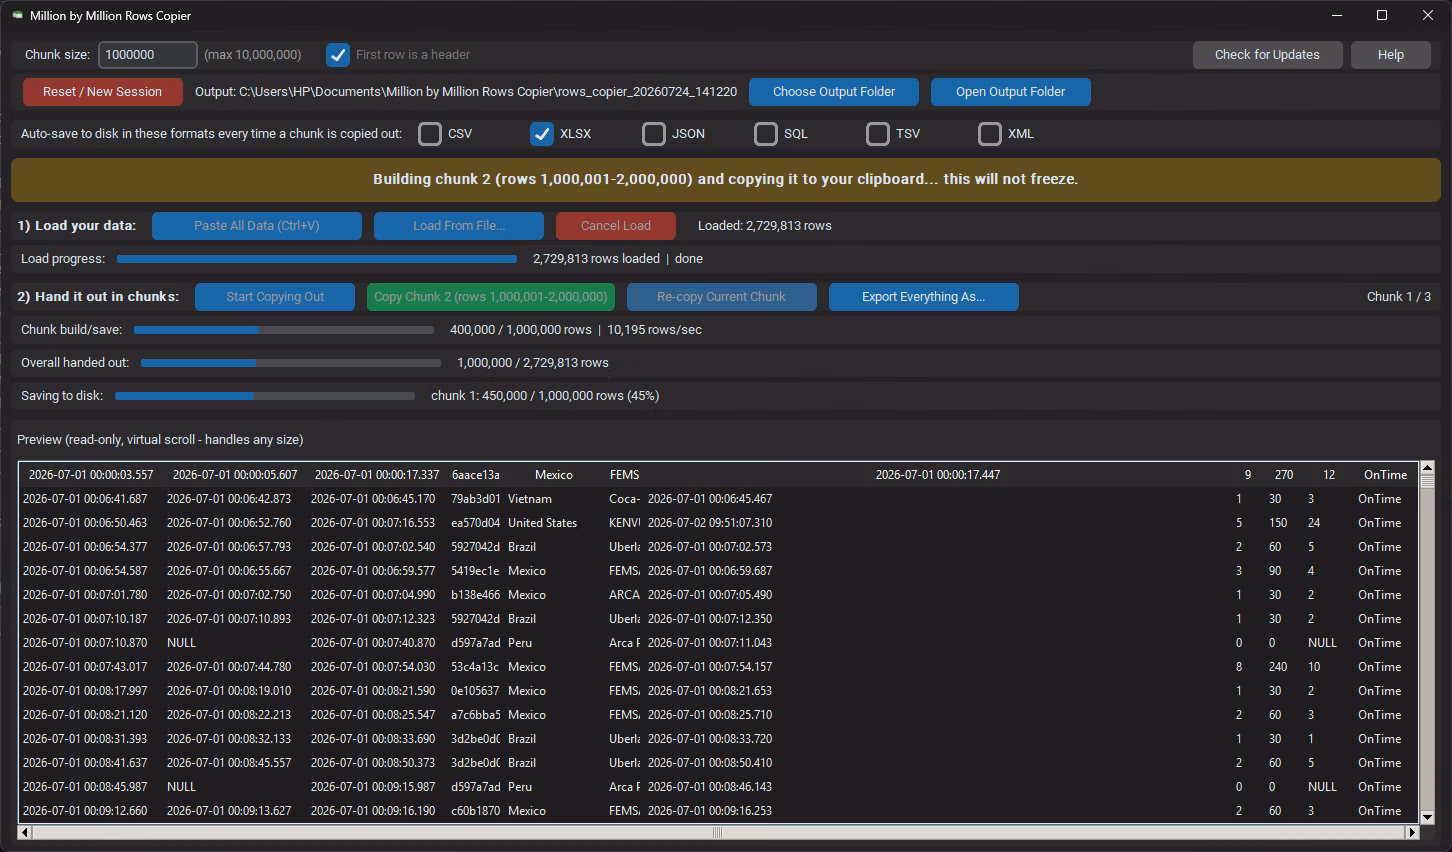Click '1,000,000 / 2,729,813 rows' text
The image size is (1452, 852).
point(533,363)
